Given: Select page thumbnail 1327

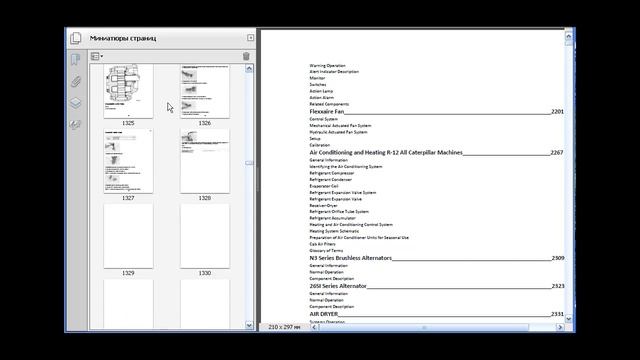Looking at the screenshot, I should (x=128, y=161).
